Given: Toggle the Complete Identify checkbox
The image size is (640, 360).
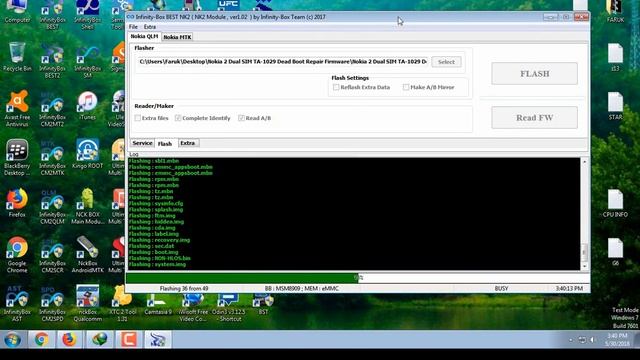Looking at the screenshot, I should pyautogui.click(x=178, y=118).
